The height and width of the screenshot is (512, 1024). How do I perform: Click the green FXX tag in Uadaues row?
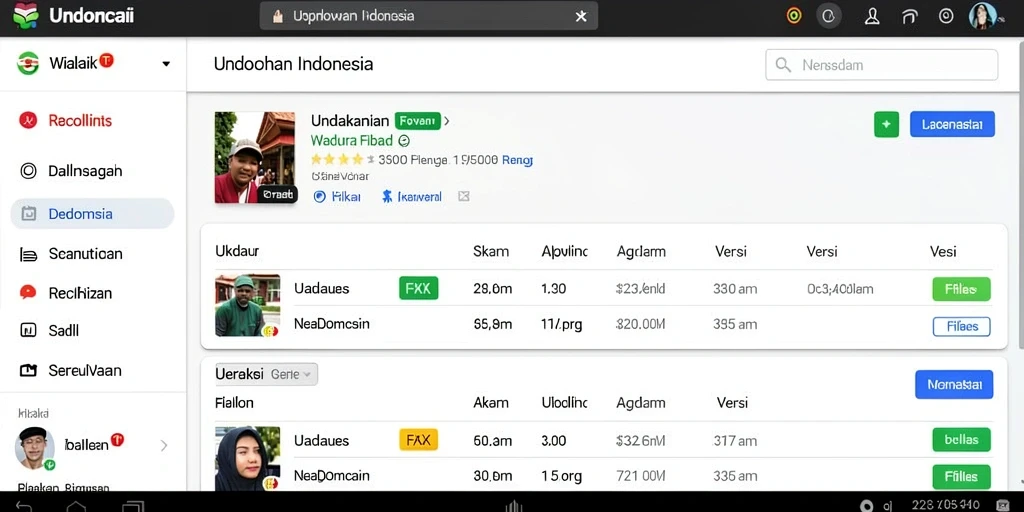419,288
